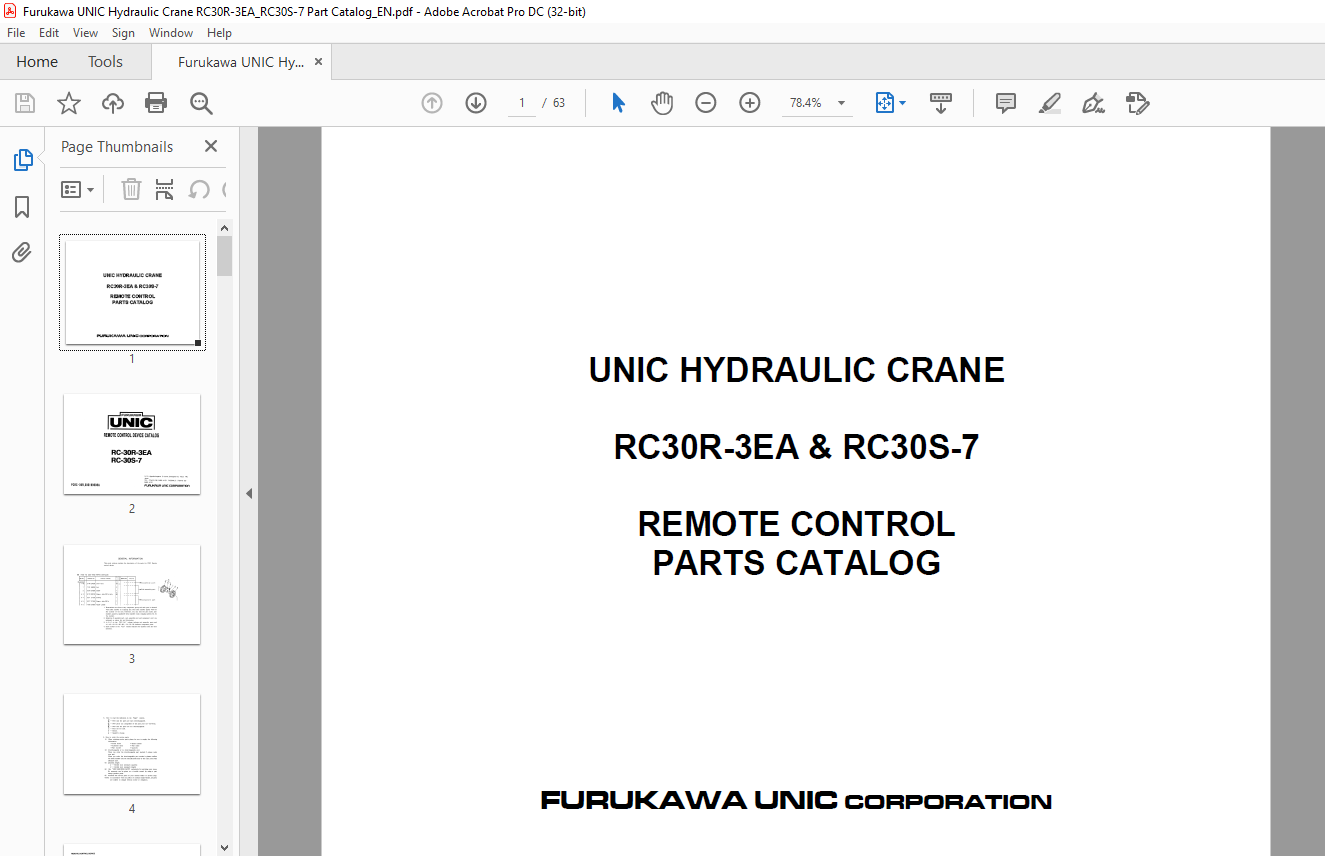Screen dimensions: 1325x856
Task: Add a sticky note comment
Action: [1006, 103]
